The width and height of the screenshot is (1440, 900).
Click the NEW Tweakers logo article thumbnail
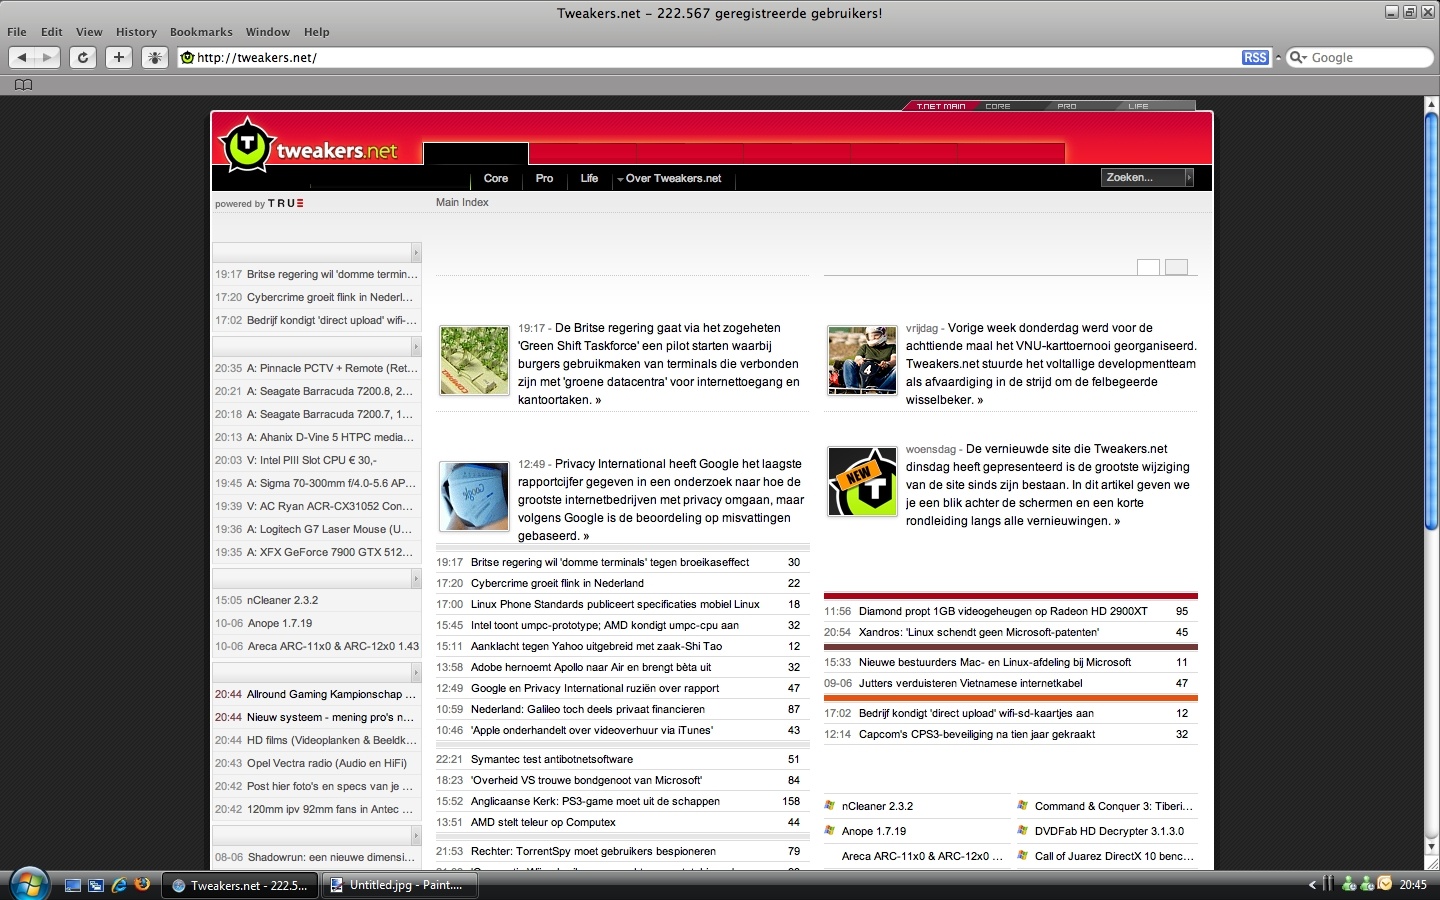point(862,482)
